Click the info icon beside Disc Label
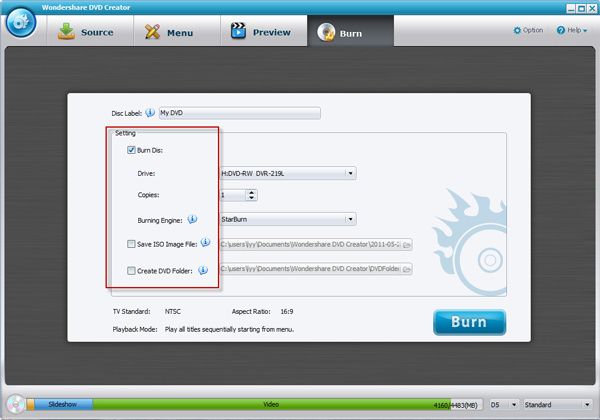The image size is (600, 420). pyautogui.click(x=150, y=112)
